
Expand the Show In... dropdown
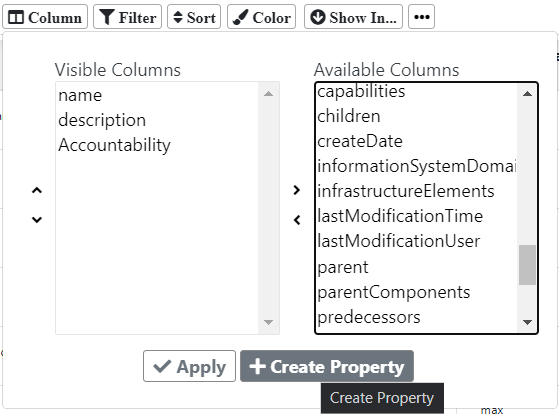353,17
